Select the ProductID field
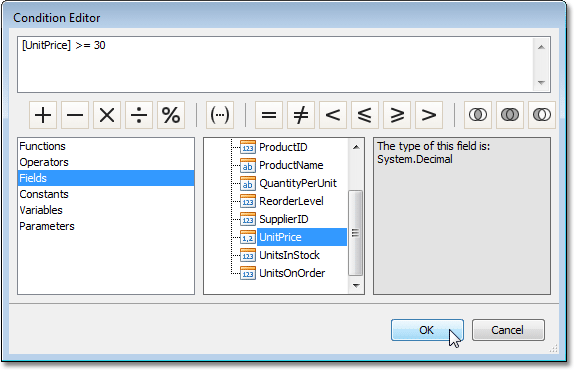 [283, 147]
